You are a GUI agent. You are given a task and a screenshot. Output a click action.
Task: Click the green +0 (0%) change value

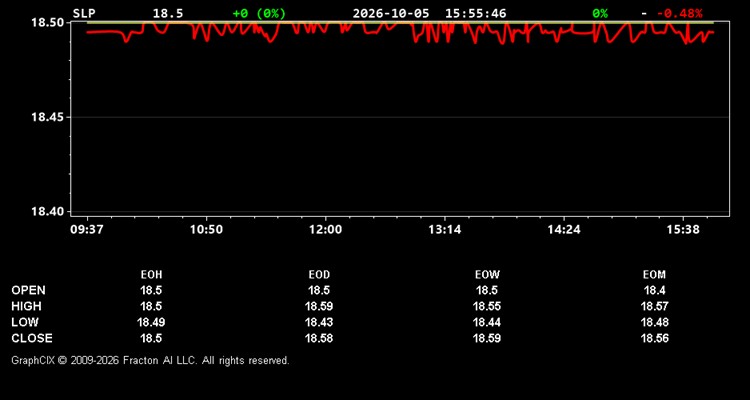(x=259, y=13)
